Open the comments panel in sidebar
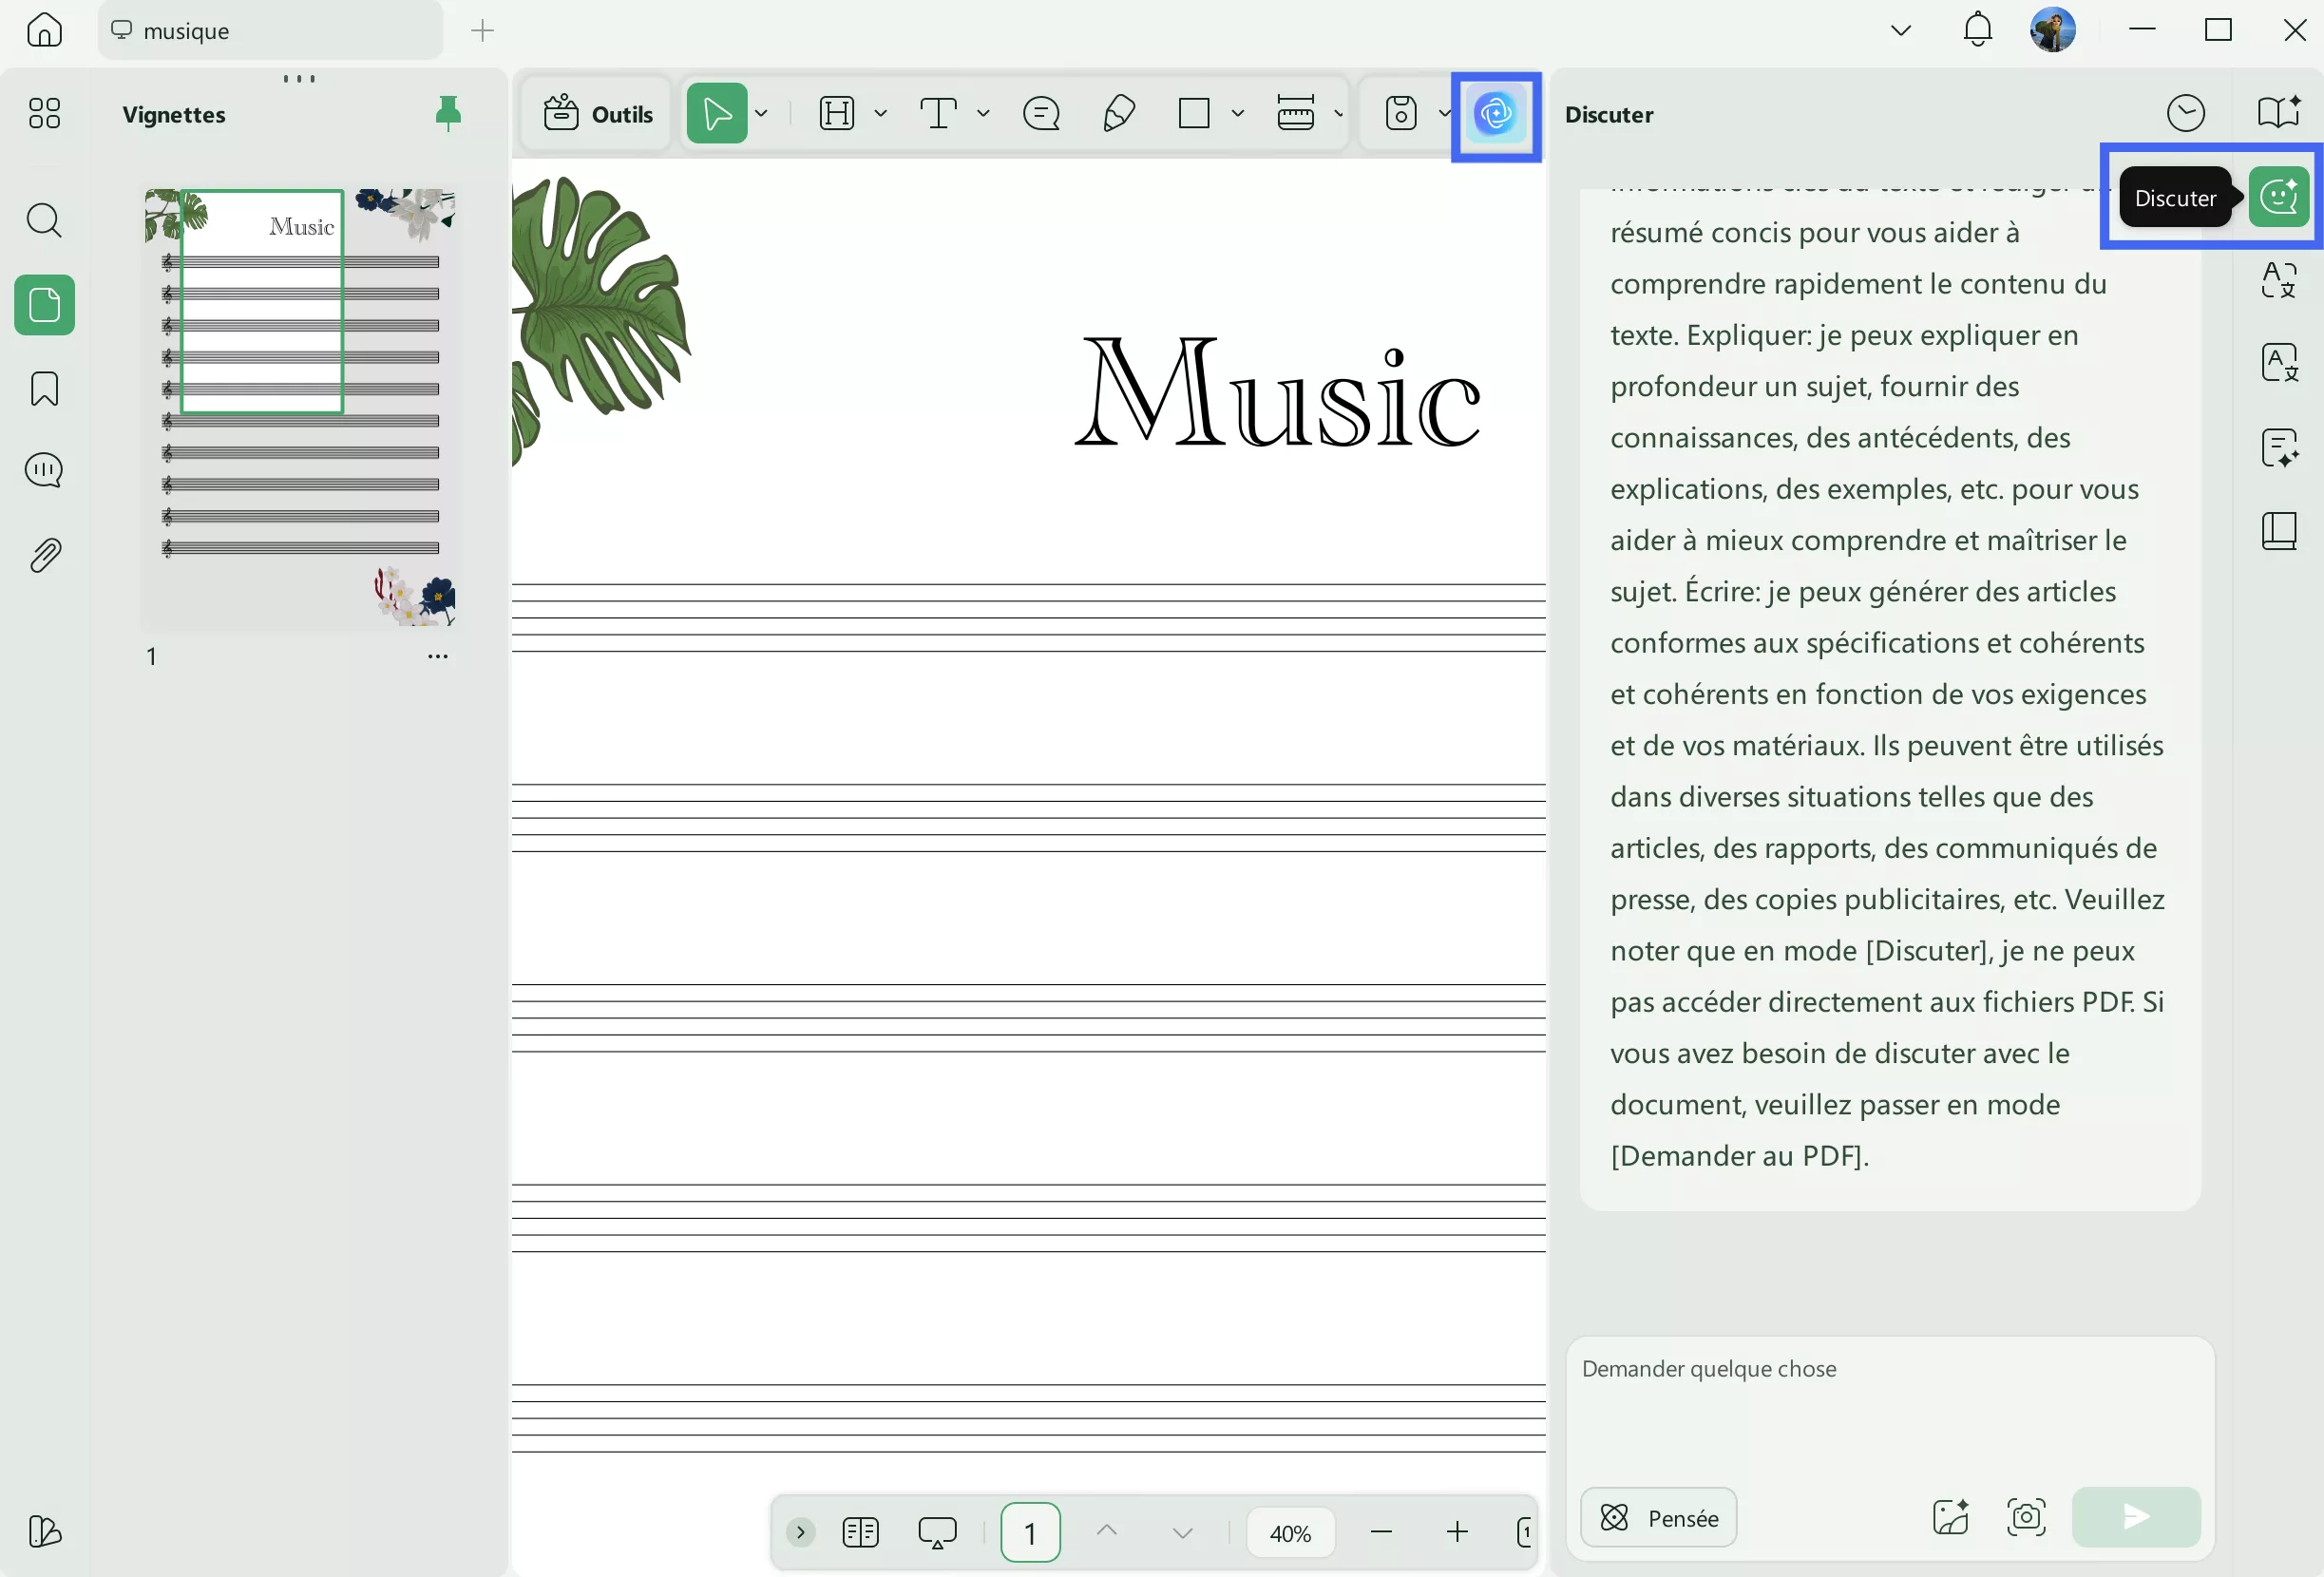The width and height of the screenshot is (2324, 1577). 44,470
